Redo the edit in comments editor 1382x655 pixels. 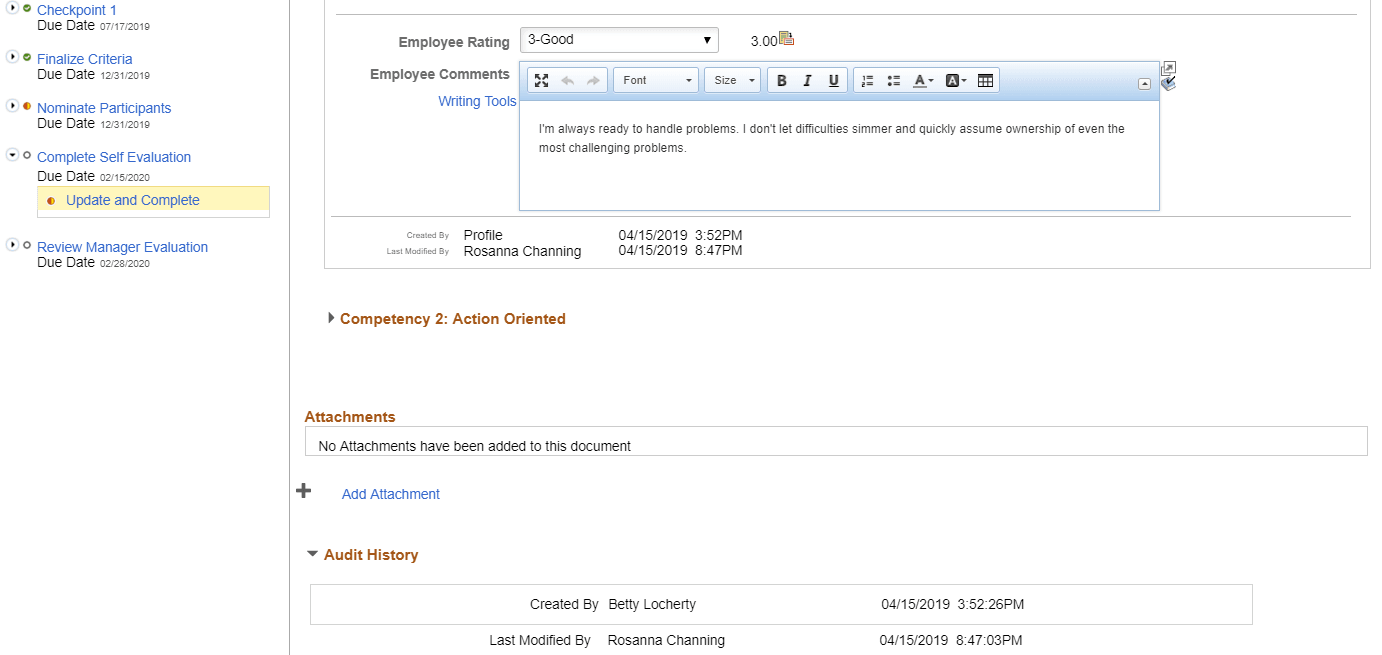pos(593,81)
